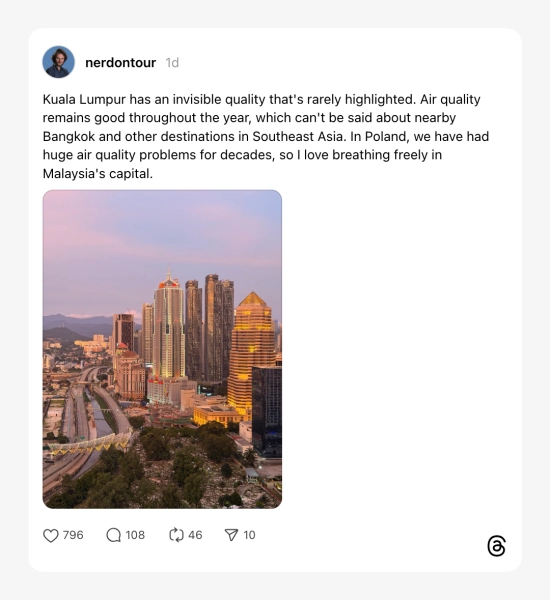
Task: Open the 1d timestamp of the post
Action: (x=172, y=63)
